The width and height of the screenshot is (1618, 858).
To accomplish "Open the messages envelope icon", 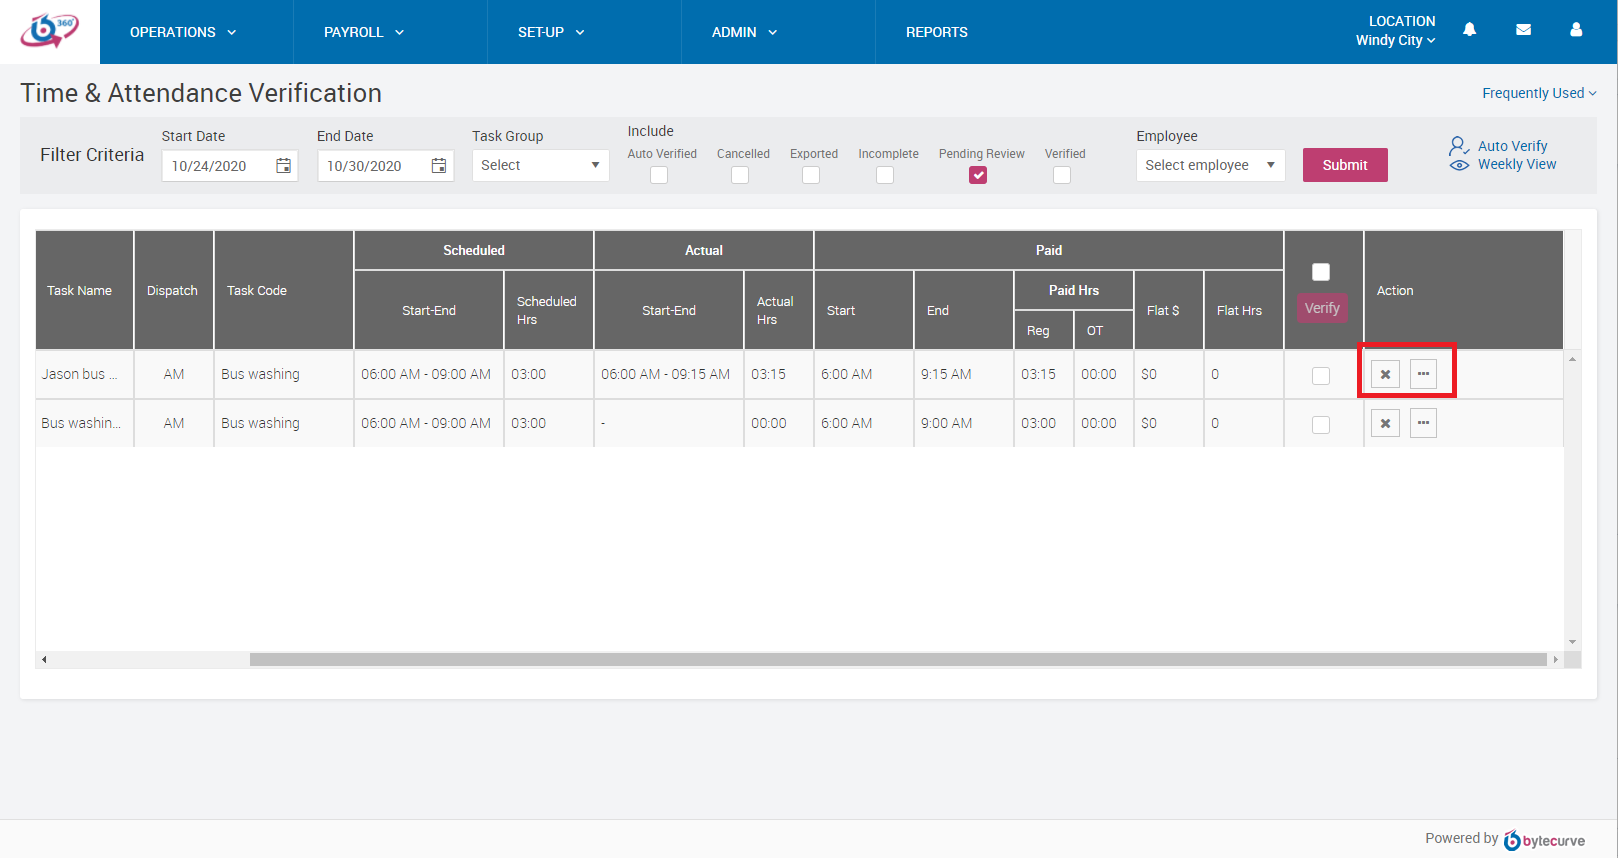I will point(1523,30).
